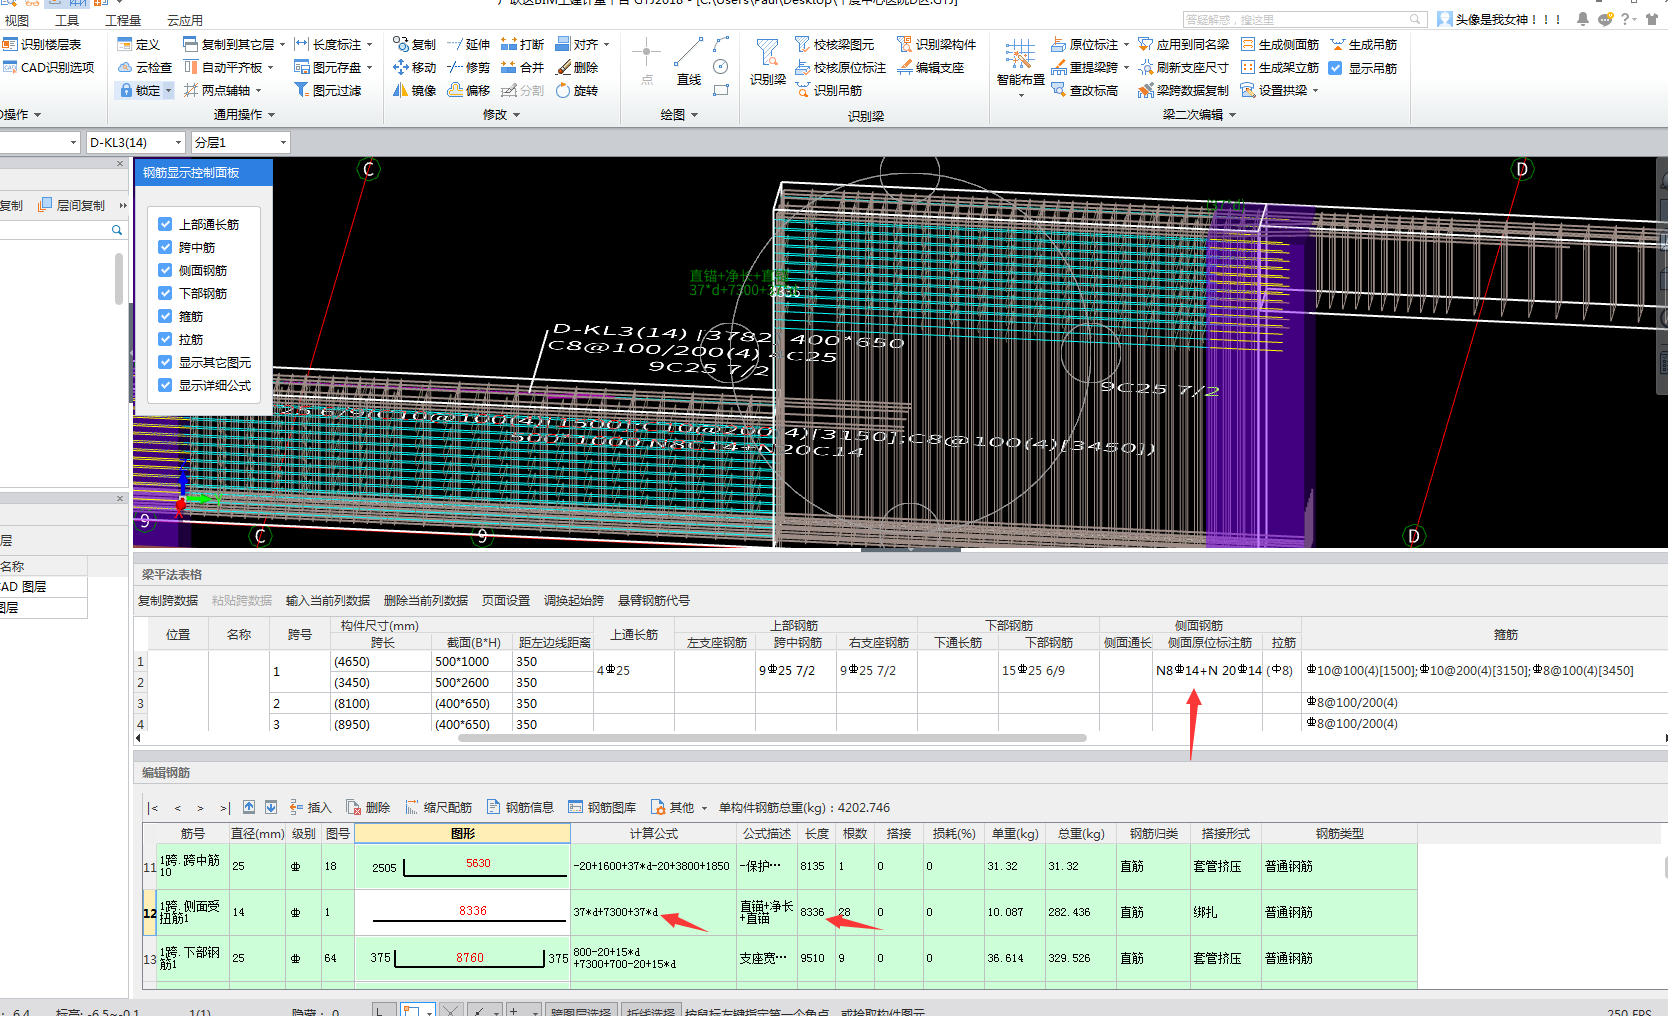Click the horizontal scrollbar of beam table
The image size is (1668, 1016).
[771, 739]
